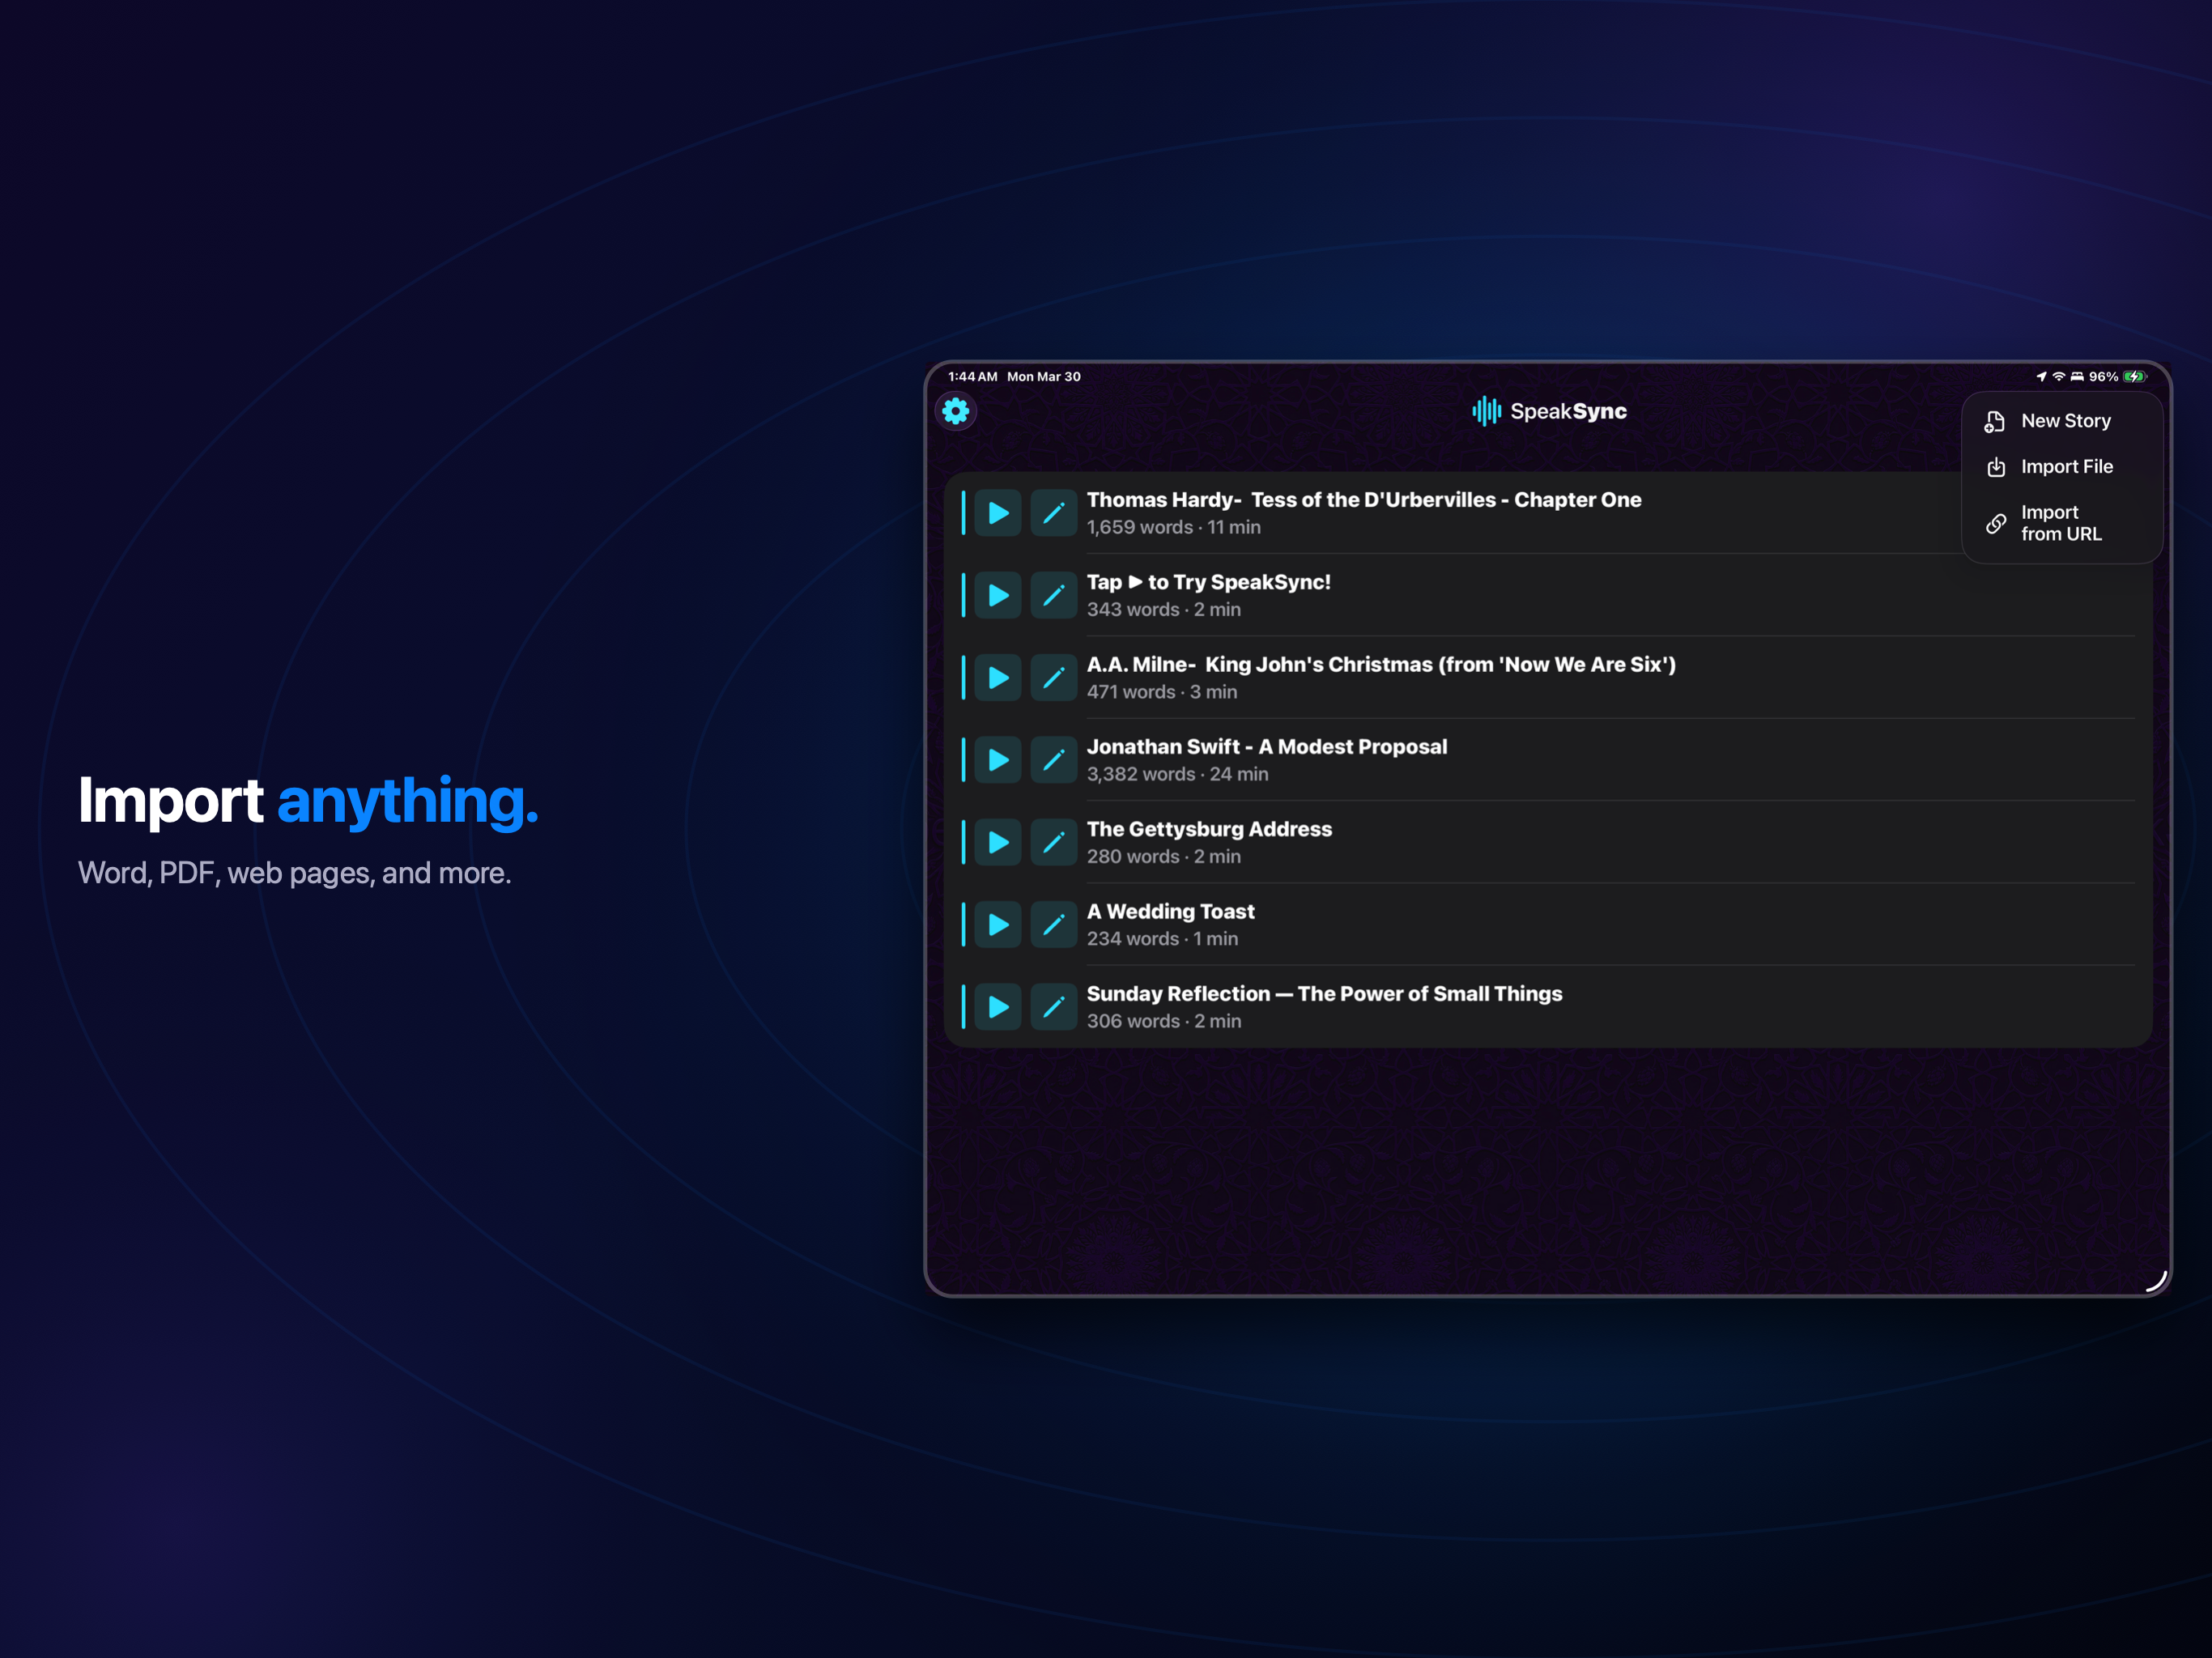2212x1658 pixels.
Task: Open King John's Christmas title text
Action: (x=1381, y=664)
